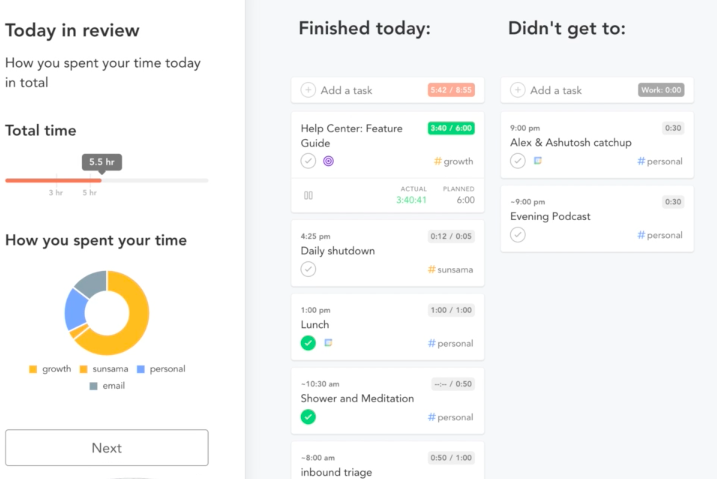717x479 pixels.
Task: Click the plus icon in Finished today
Action: [308, 90]
